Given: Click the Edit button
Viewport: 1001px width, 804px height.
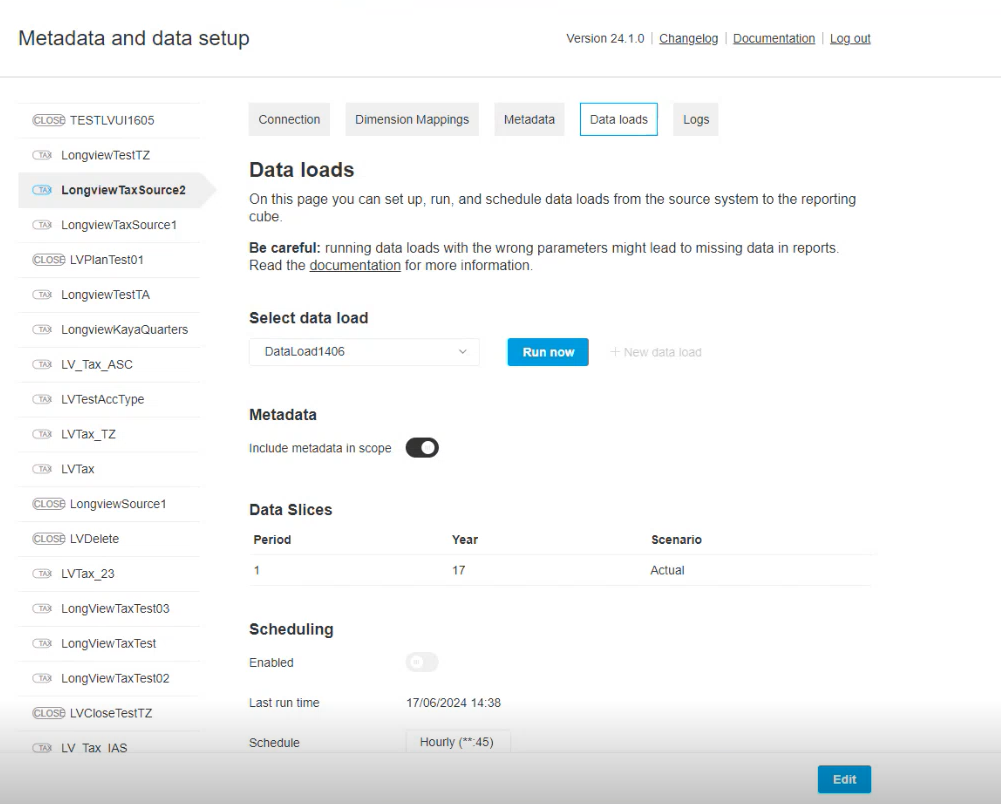Looking at the screenshot, I should pos(844,780).
